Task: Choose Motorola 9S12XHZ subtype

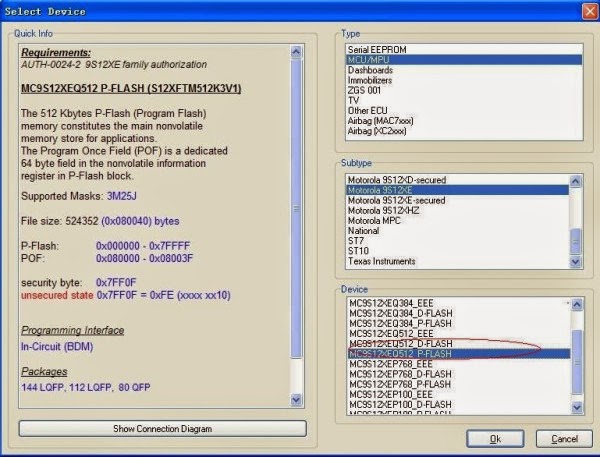Action: (x=458, y=211)
